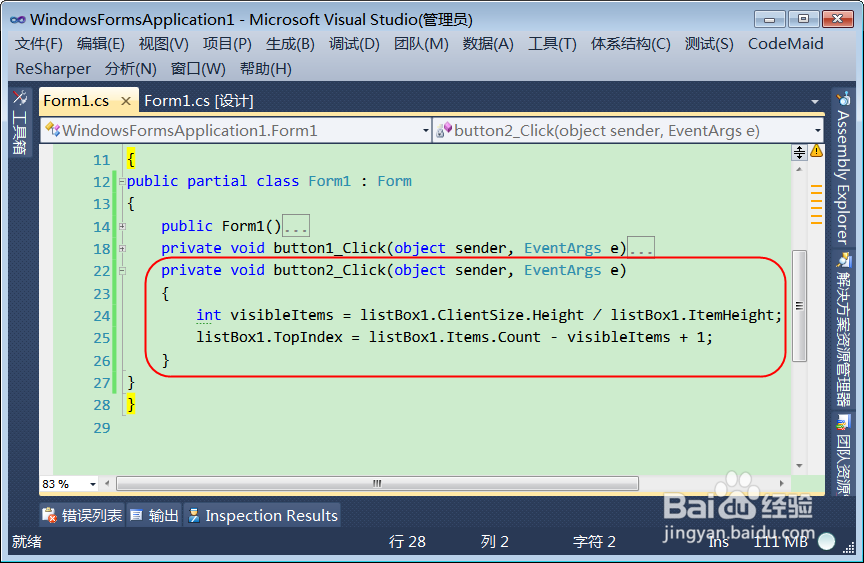Screen dimensions: 864x563
Task: Open the Inspection Results panel
Action: point(262,516)
